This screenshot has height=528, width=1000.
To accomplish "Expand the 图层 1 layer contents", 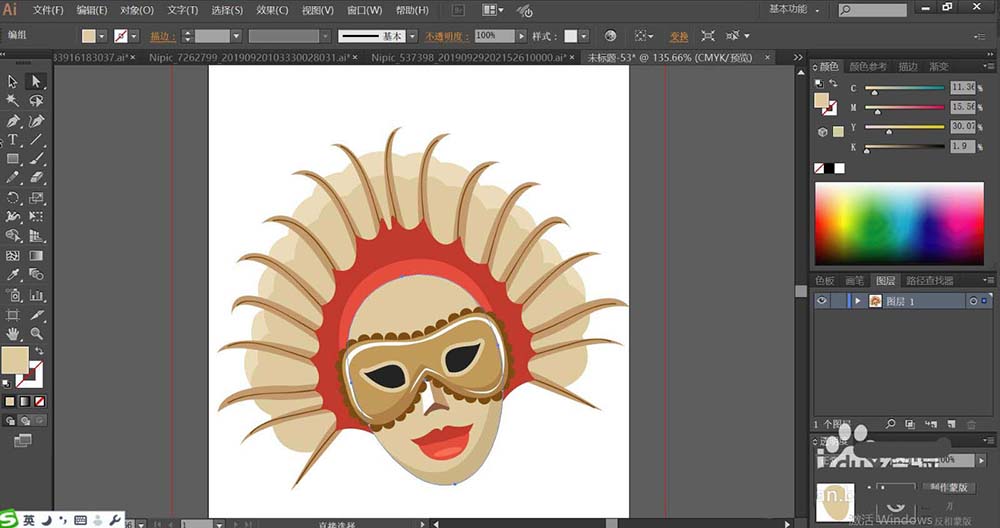I will [857, 301].
